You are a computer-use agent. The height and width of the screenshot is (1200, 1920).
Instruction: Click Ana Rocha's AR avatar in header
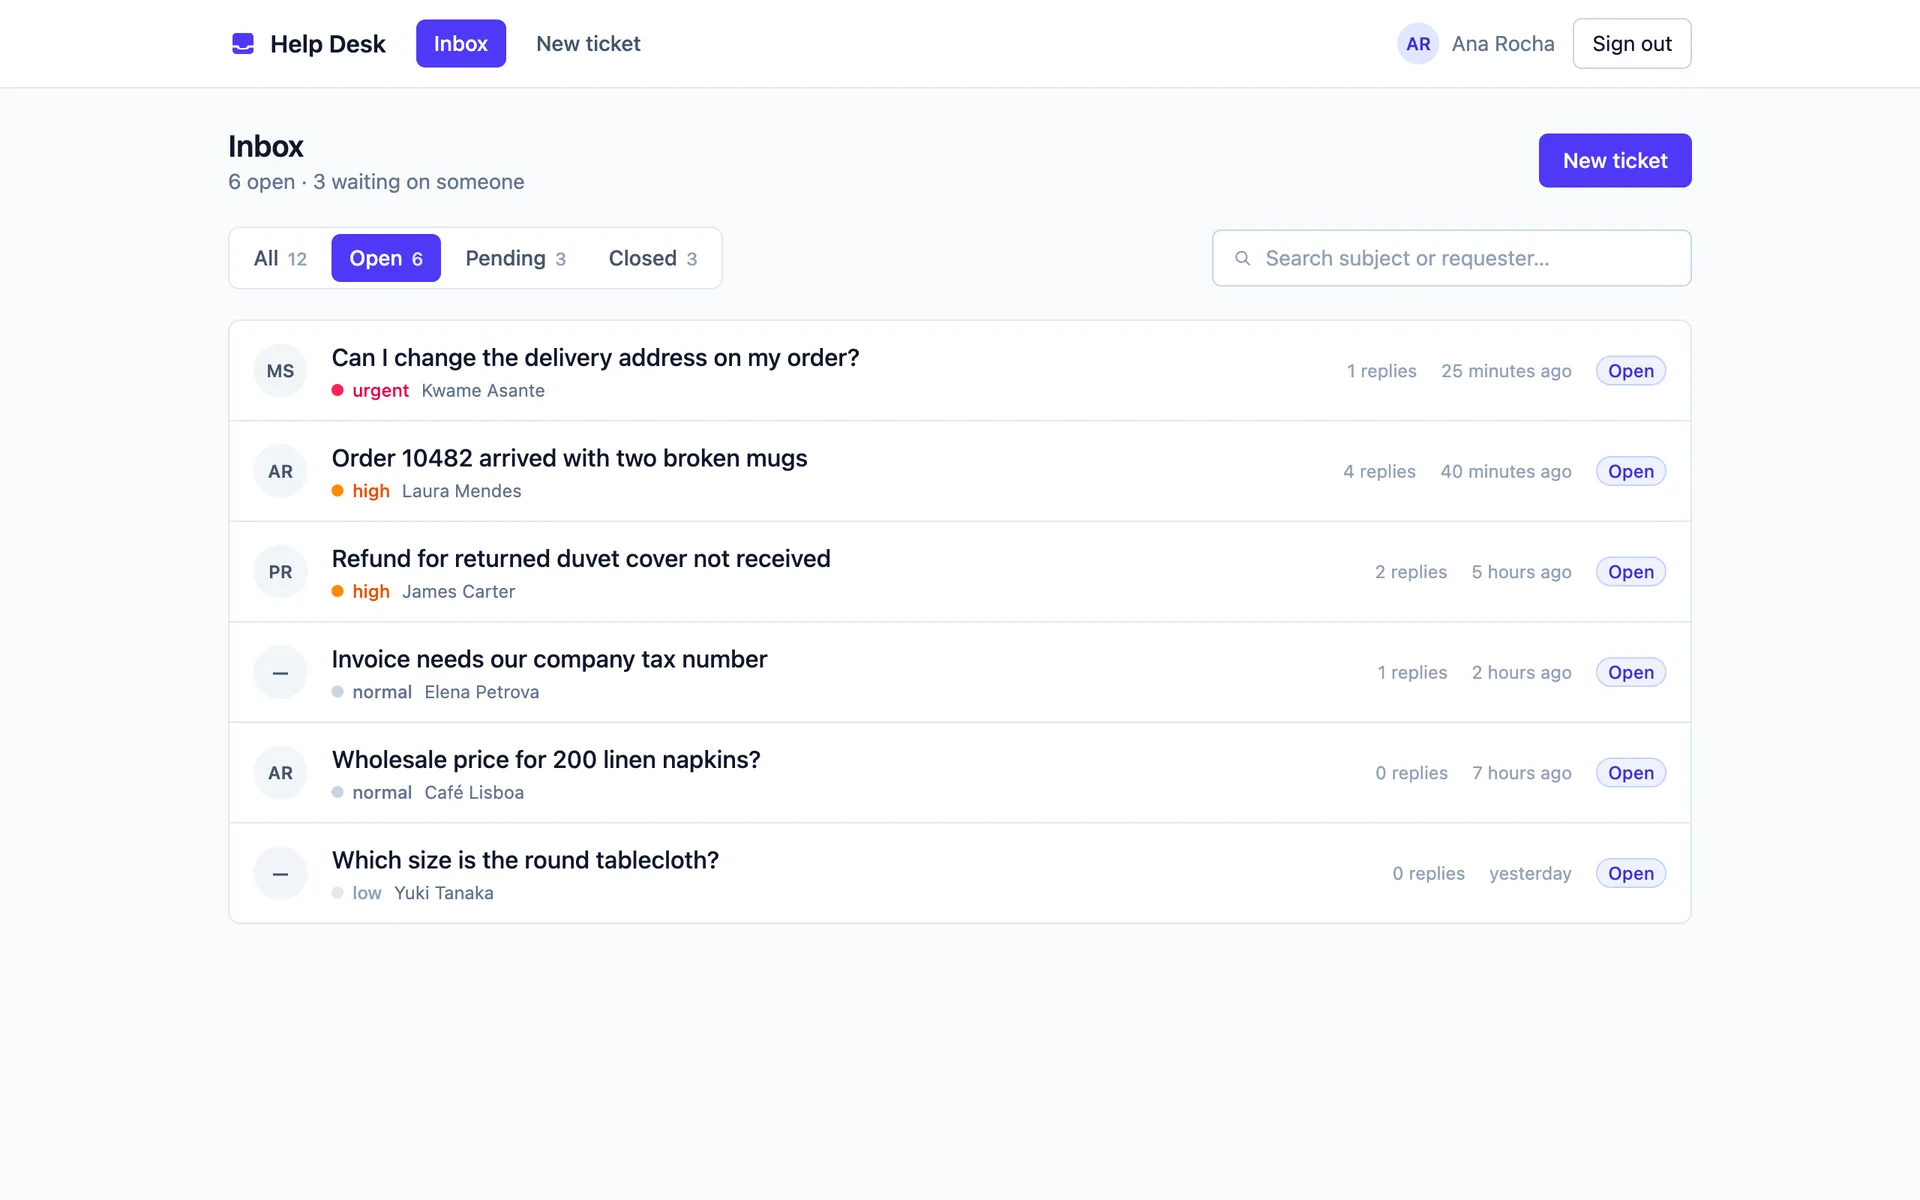1417,44
